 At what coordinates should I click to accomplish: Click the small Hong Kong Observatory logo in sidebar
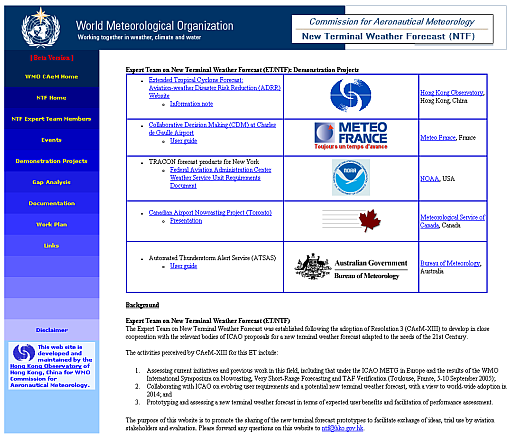[x=24, y=352]
